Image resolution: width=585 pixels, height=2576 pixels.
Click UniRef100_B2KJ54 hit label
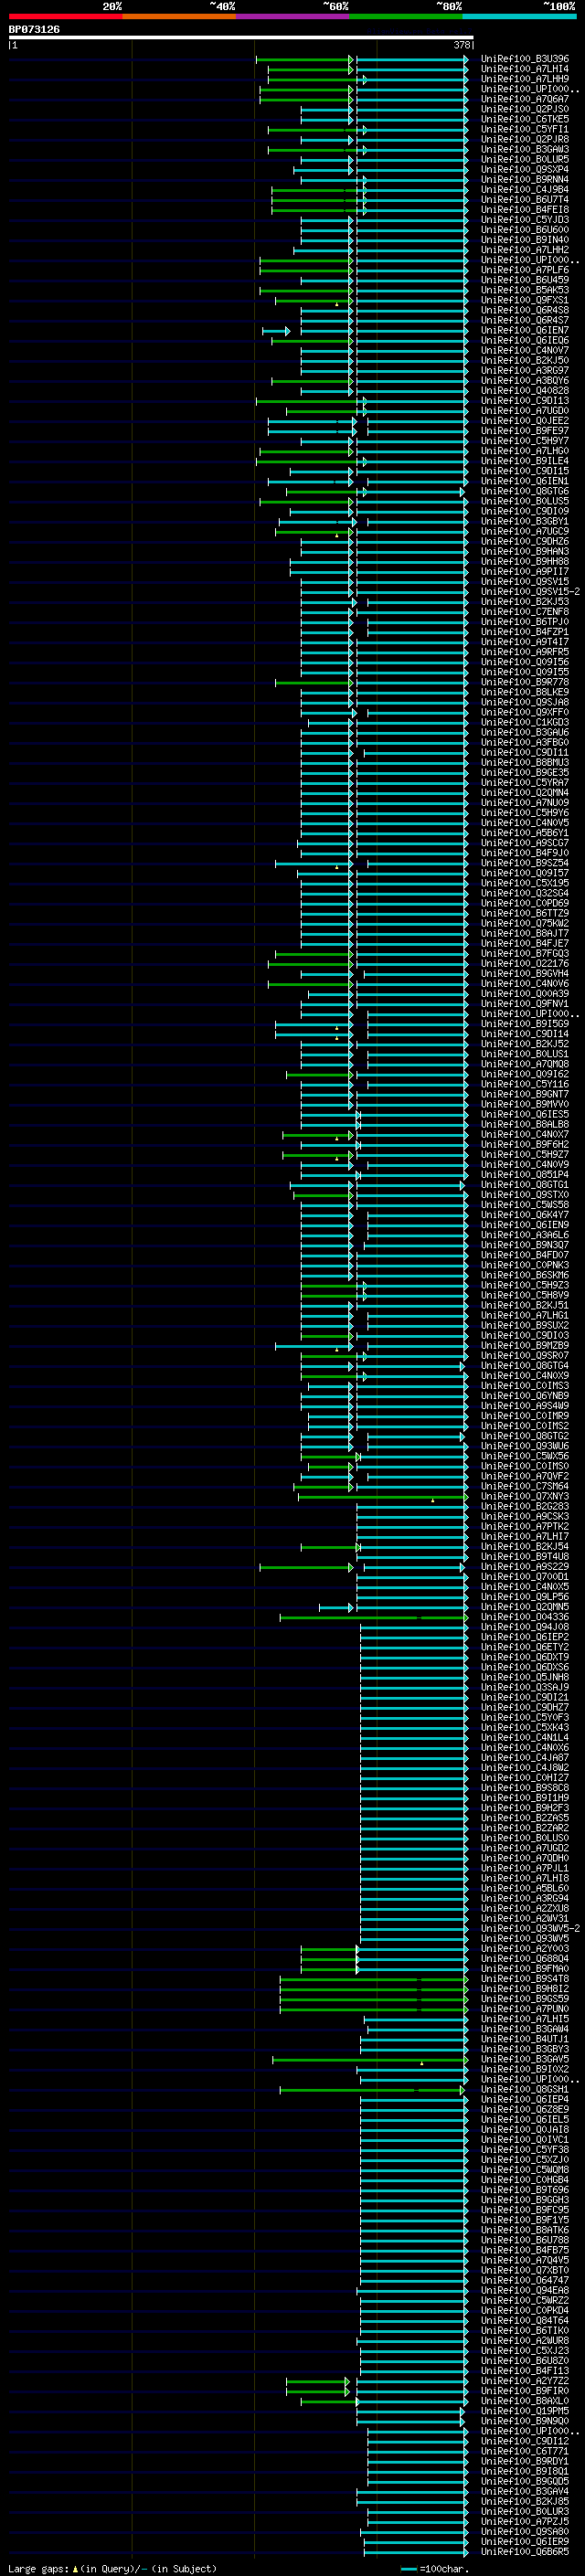point(525,1546)
